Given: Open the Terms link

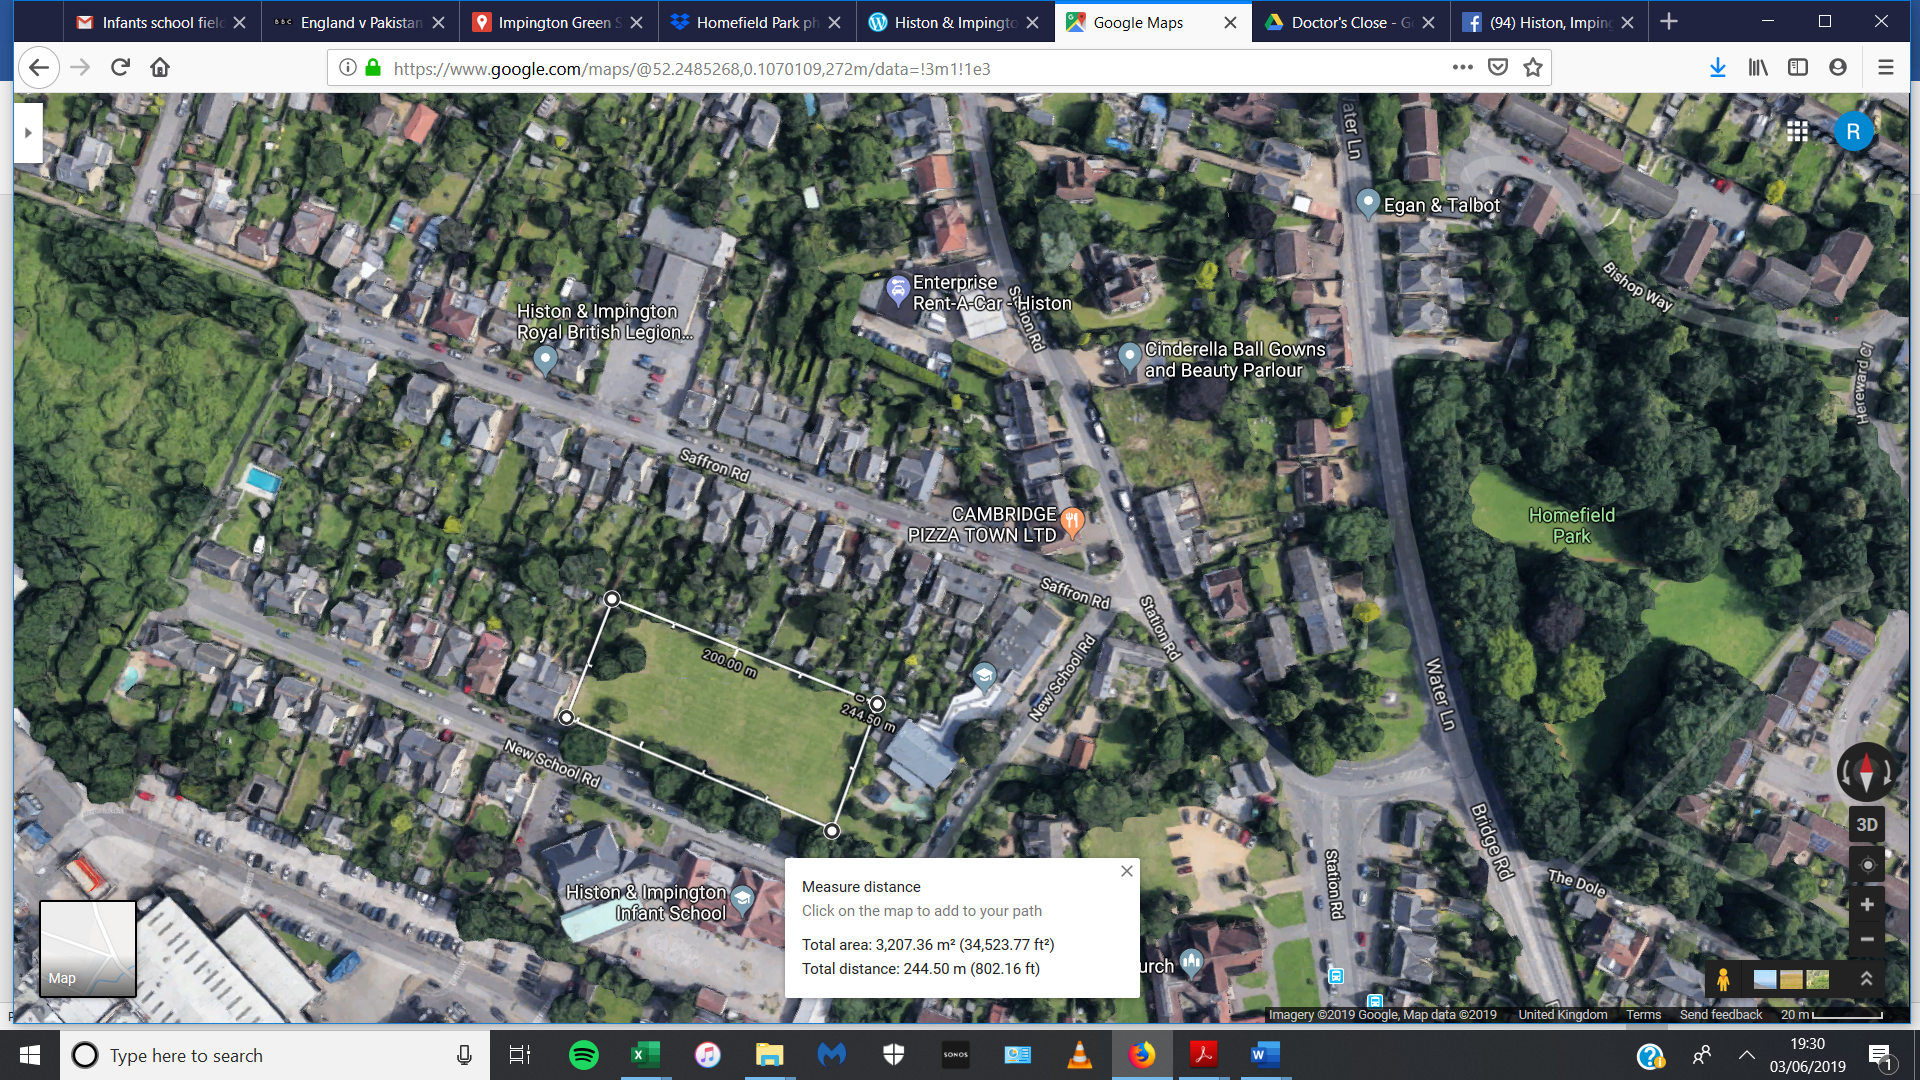Looking at the screenshot, I should [x=1643, y=1014].
